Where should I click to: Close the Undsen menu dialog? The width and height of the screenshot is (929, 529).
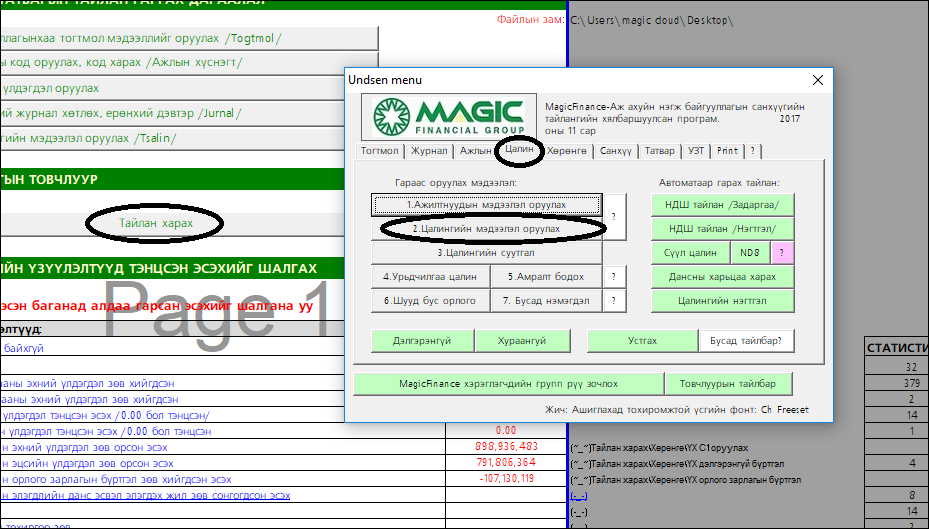pos(817,80)
